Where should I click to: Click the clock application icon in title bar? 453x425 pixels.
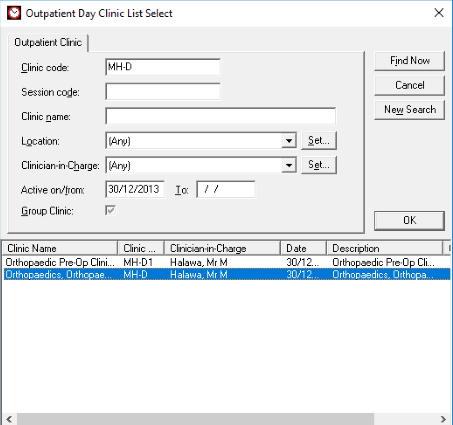click(x=14, y=13)
